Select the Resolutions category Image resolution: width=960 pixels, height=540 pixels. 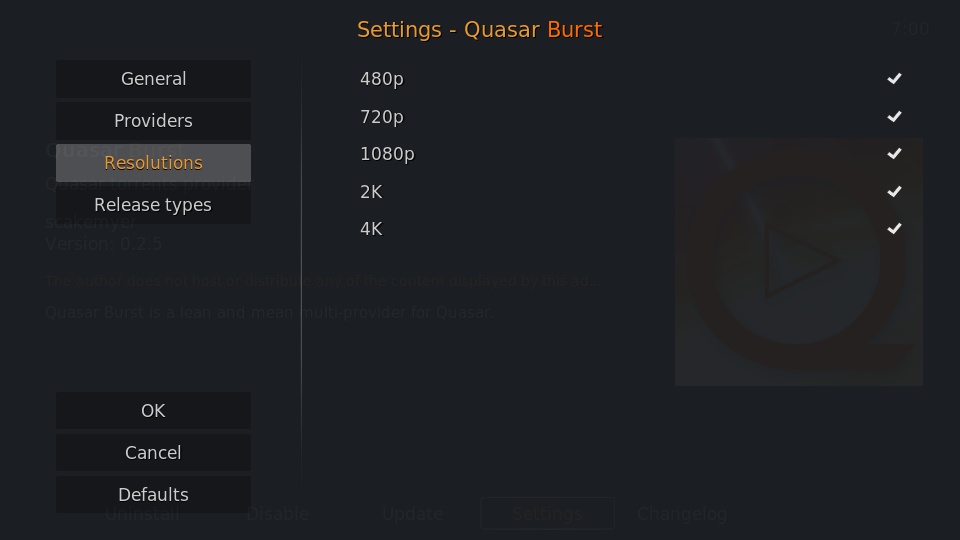[153, 163]
